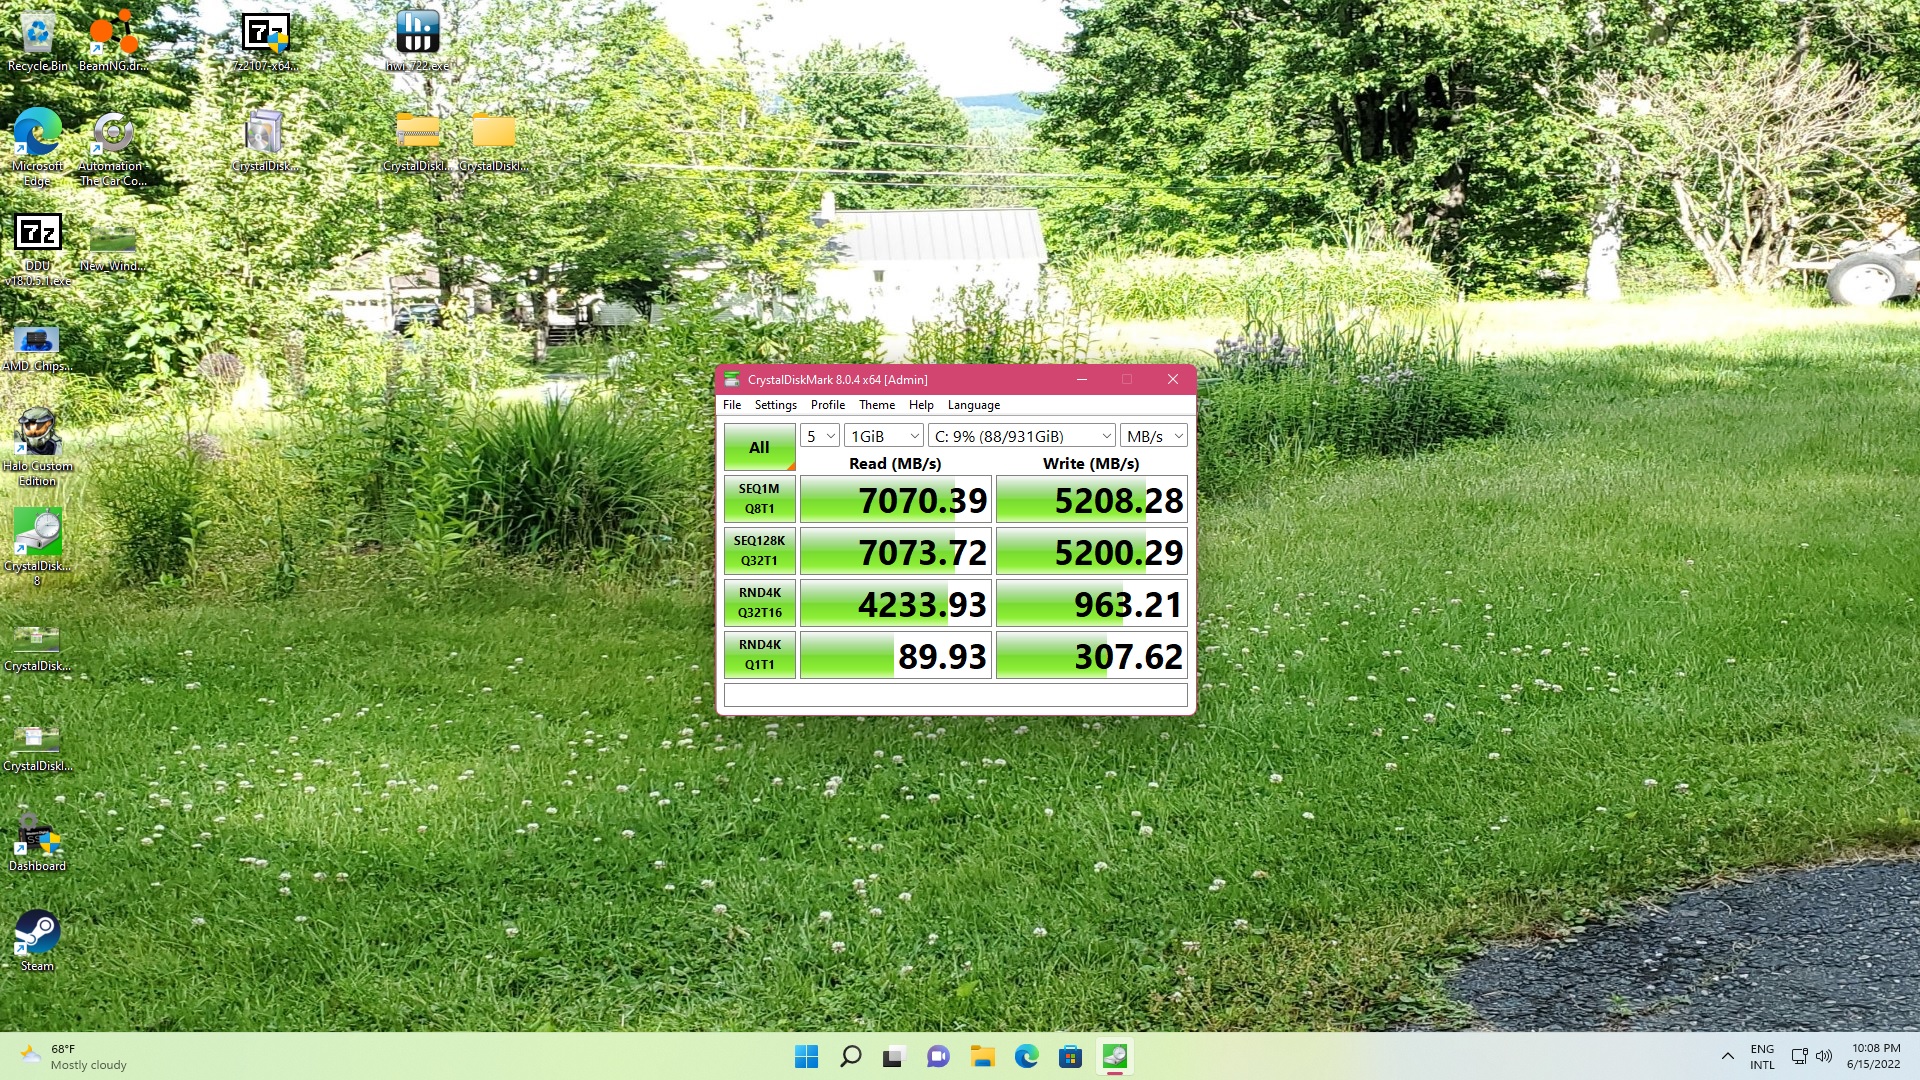Viewport: 1920px width, 1080px height.
Task: Select the Halo Custom Edition shortcut
Action: pos(37,447)
